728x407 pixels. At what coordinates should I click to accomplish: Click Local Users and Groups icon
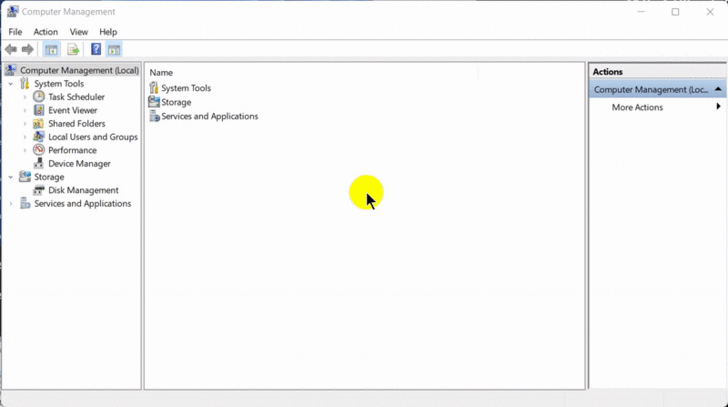(x=39, y=136)
